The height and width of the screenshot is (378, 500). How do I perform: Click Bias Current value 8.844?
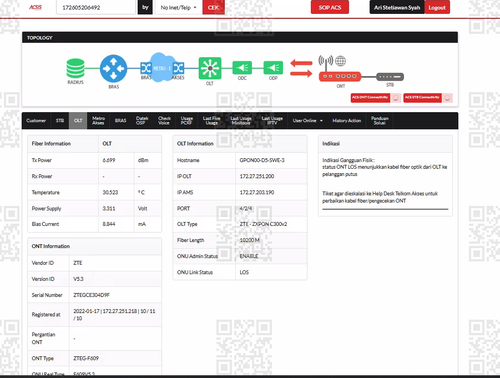point(109,224)
